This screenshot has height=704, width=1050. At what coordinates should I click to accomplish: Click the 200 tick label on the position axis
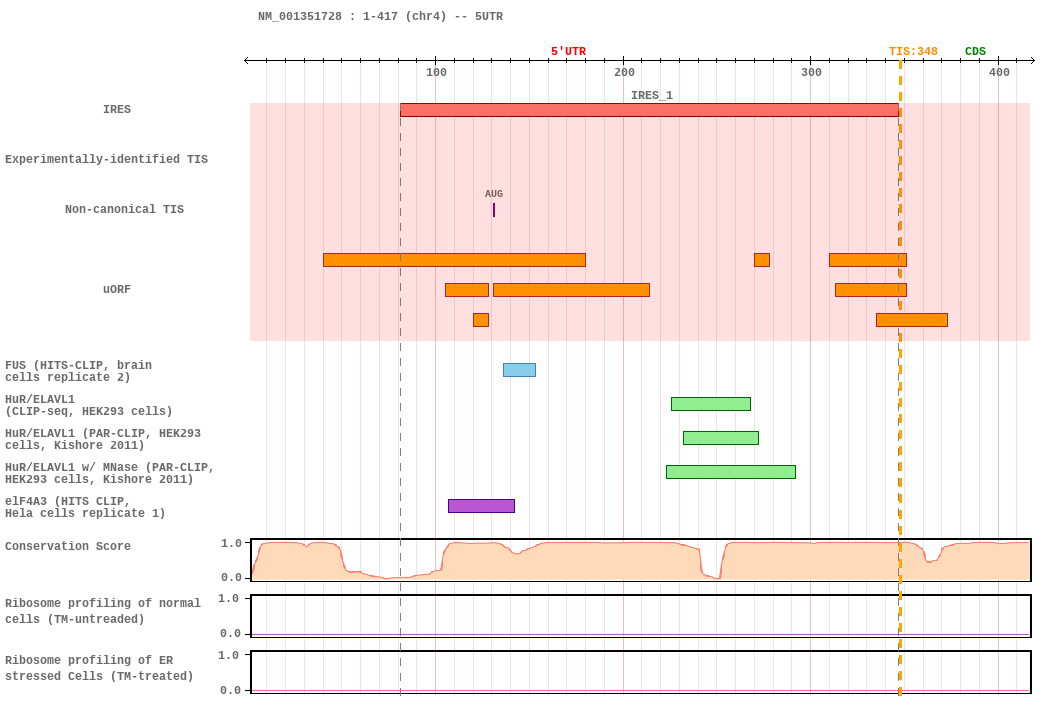tap(624, 73)
